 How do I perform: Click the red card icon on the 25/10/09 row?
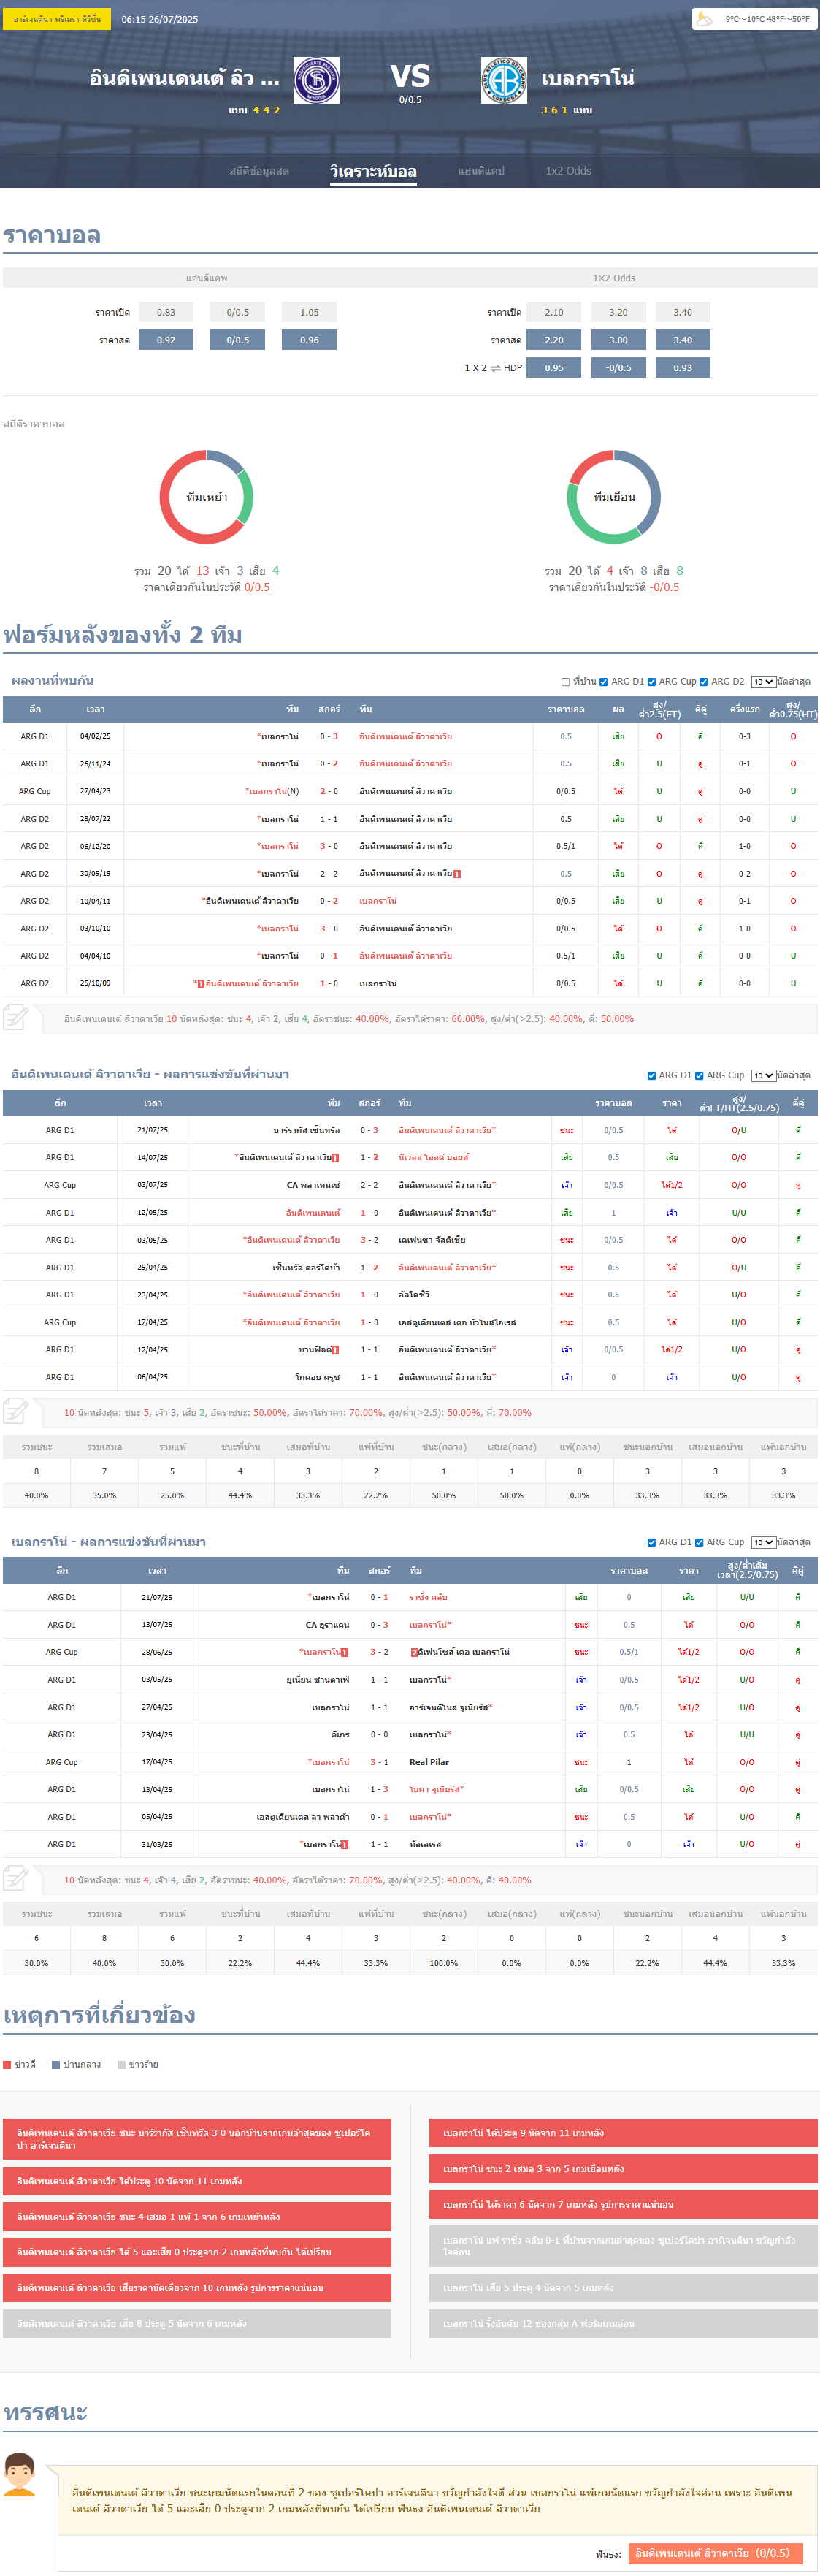[x=201, y=984]
